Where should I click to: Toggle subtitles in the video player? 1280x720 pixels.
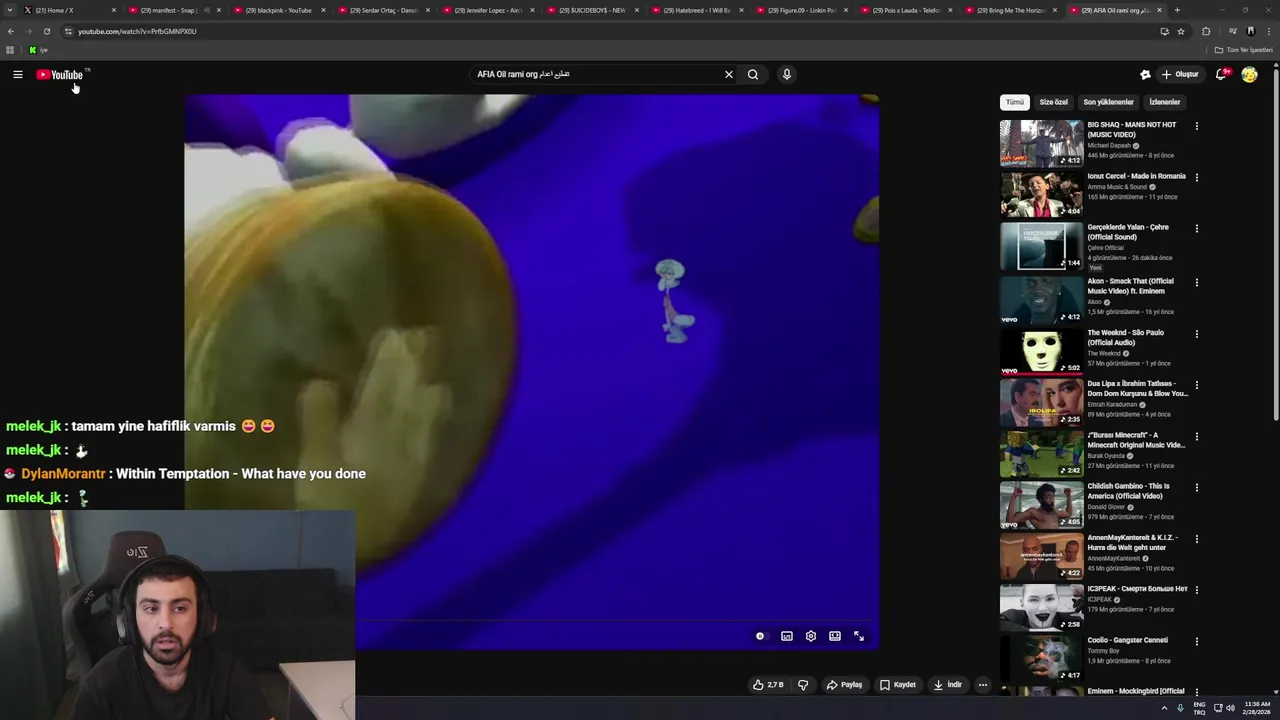(787, 636)
